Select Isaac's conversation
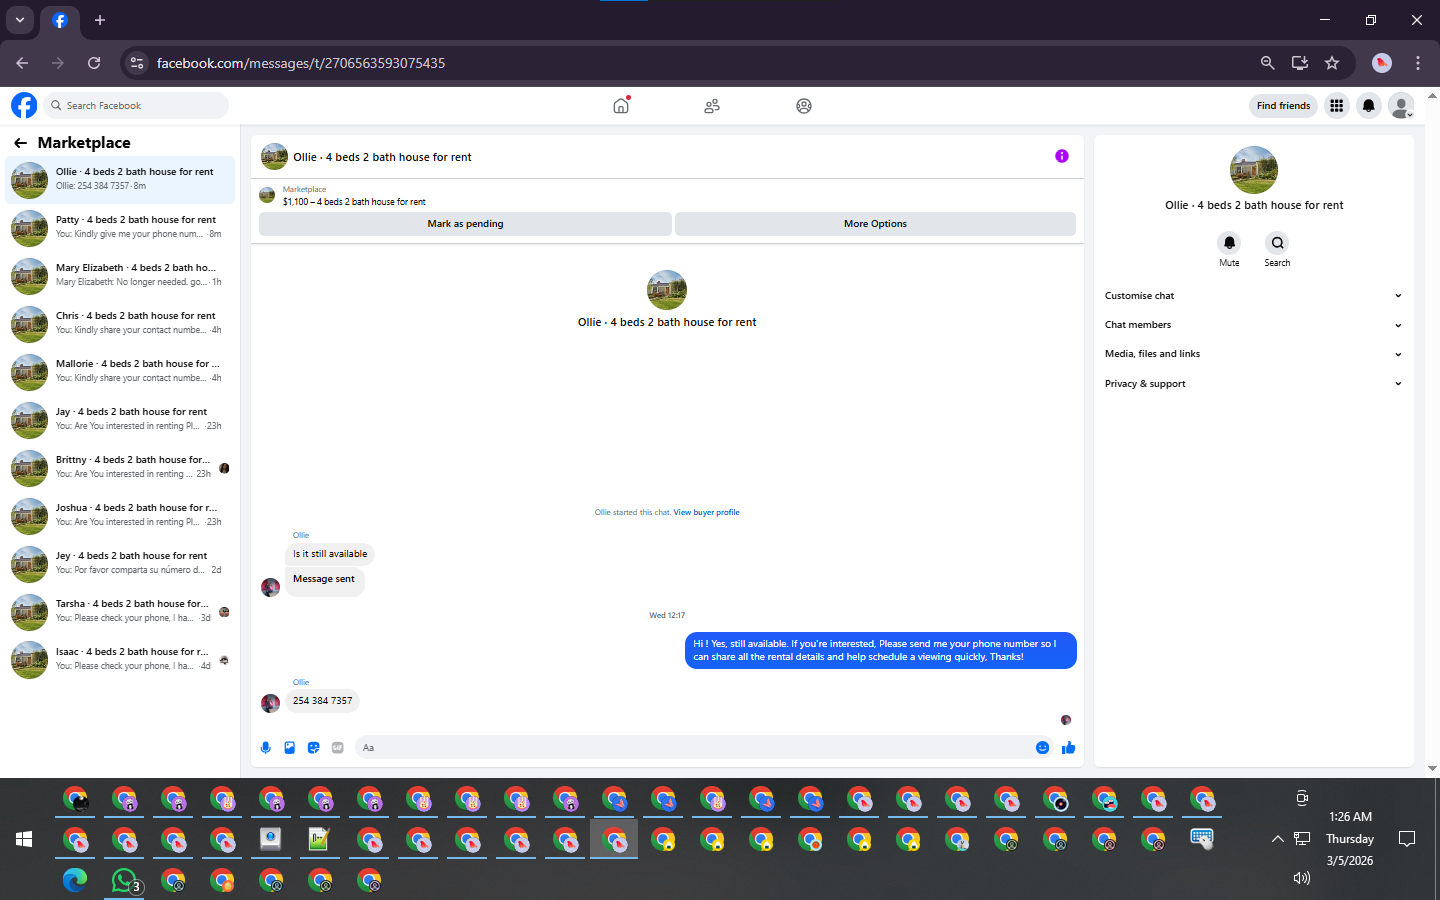Image resolution: width=1440 pixels, height=900 pixels. tap(120, 659)
